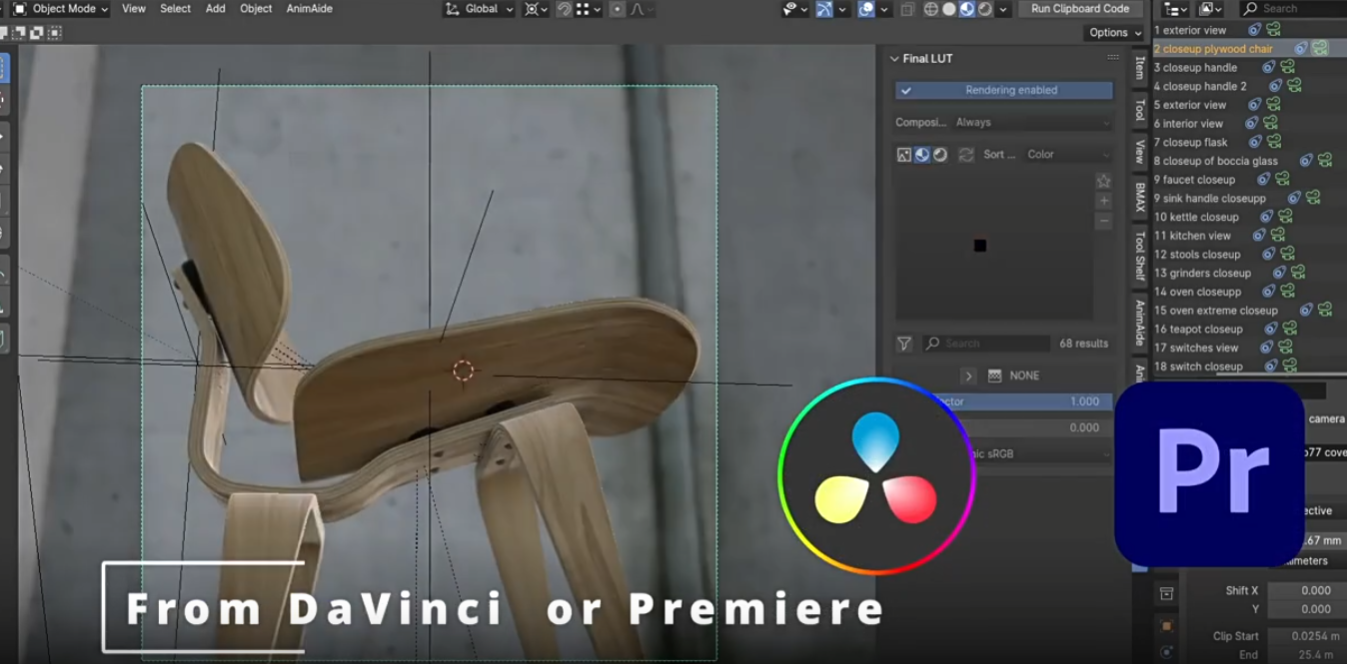
Task: Click the Clip Start value field
Action: click(x=1307, y=636)
